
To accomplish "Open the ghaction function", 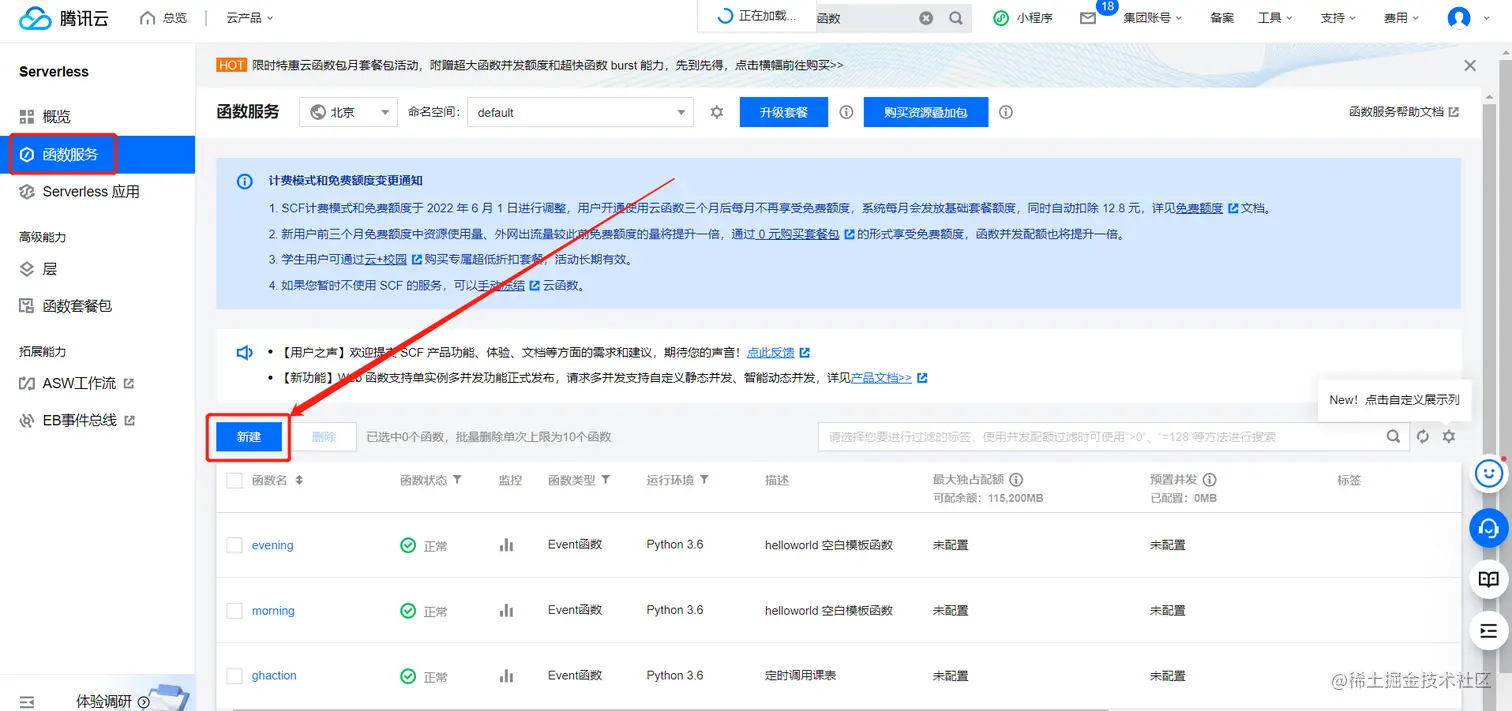I will pyautogui.click(x=274, y=675).
